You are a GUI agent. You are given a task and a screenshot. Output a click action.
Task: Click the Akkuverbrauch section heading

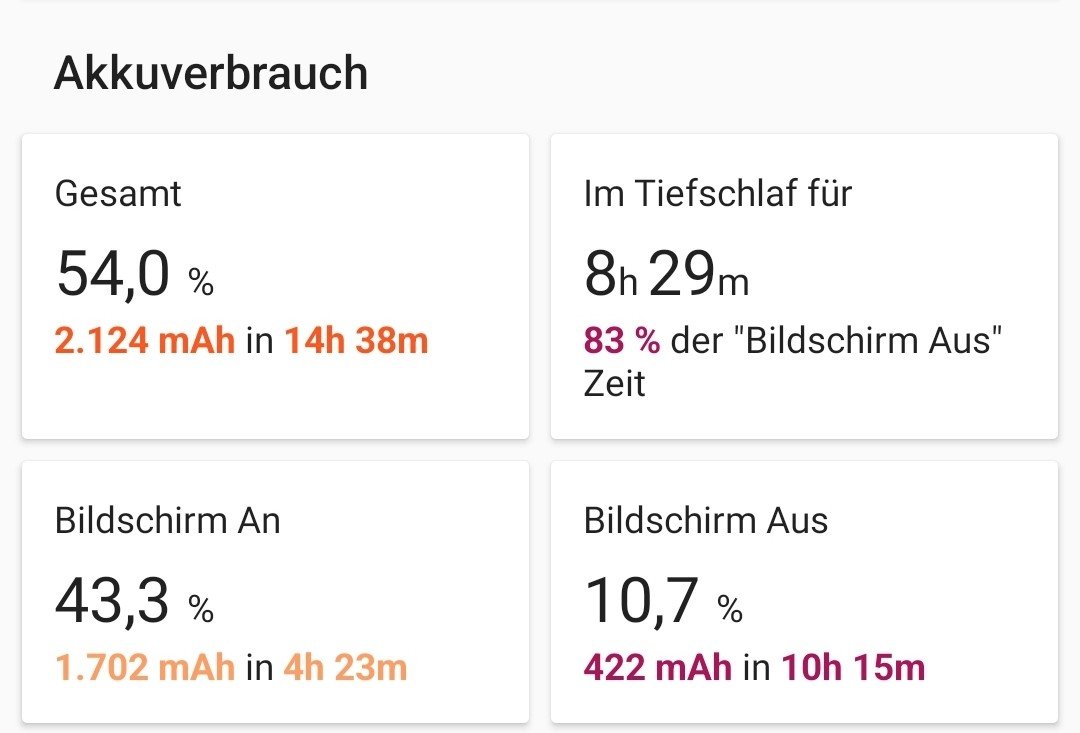click(x=211, y=74)
